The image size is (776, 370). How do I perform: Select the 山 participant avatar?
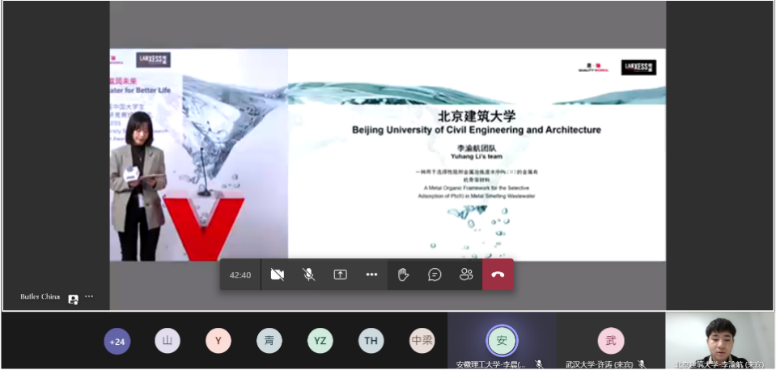pos(167,341)
